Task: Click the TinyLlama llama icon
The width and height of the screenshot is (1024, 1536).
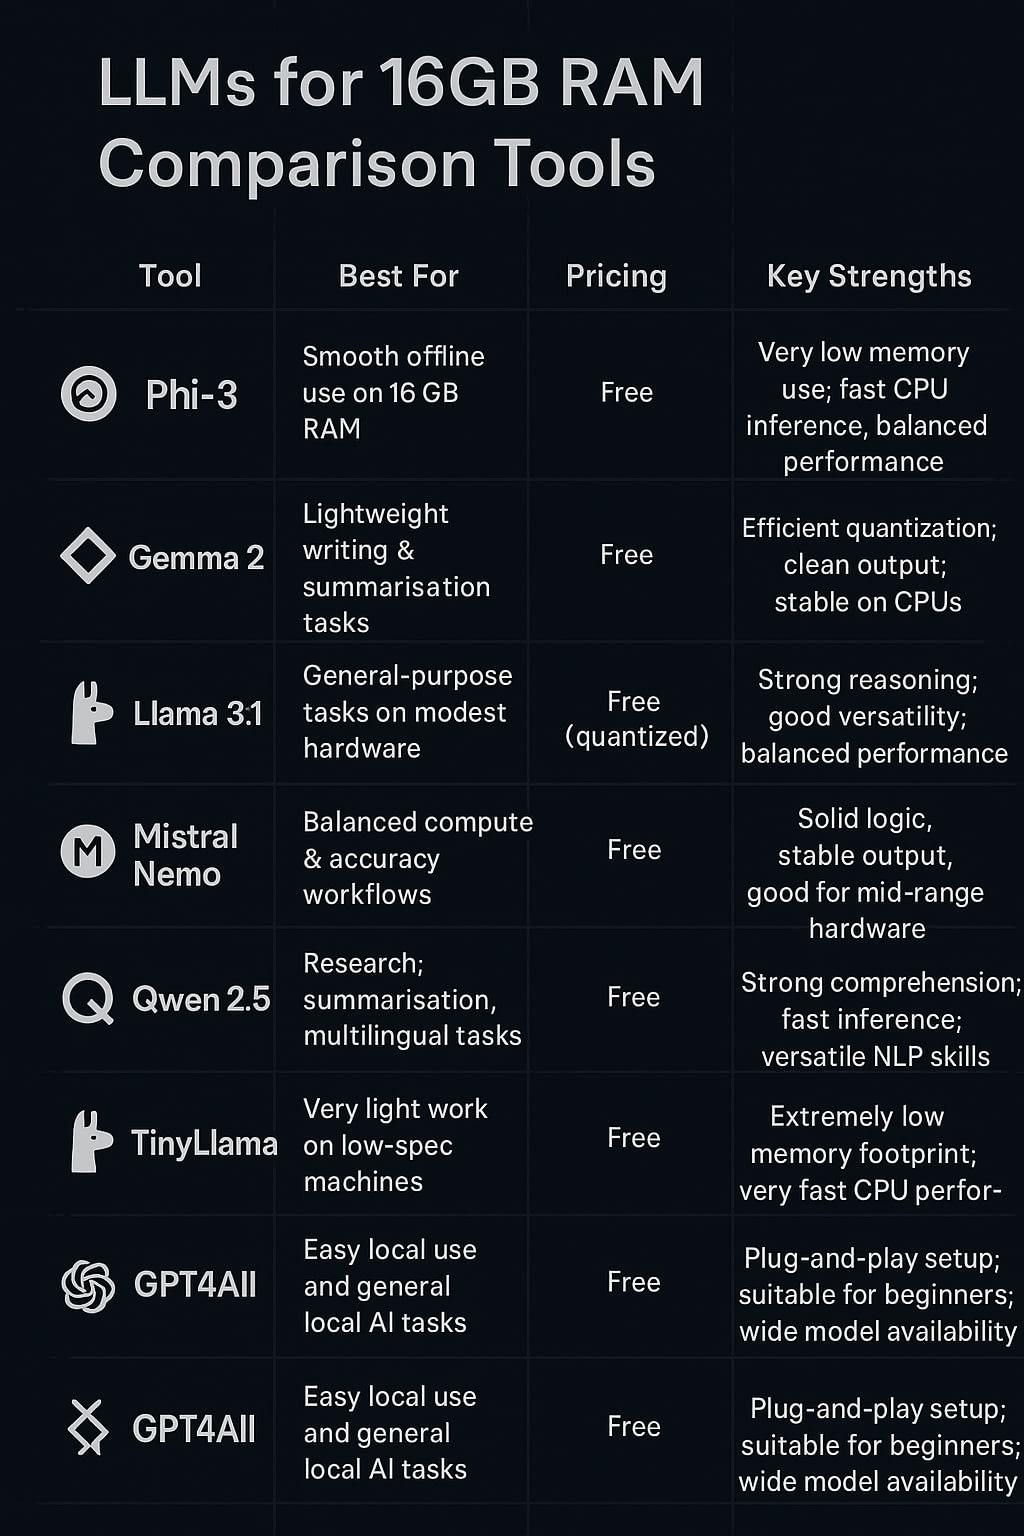Action: [x=91, y=1141]
